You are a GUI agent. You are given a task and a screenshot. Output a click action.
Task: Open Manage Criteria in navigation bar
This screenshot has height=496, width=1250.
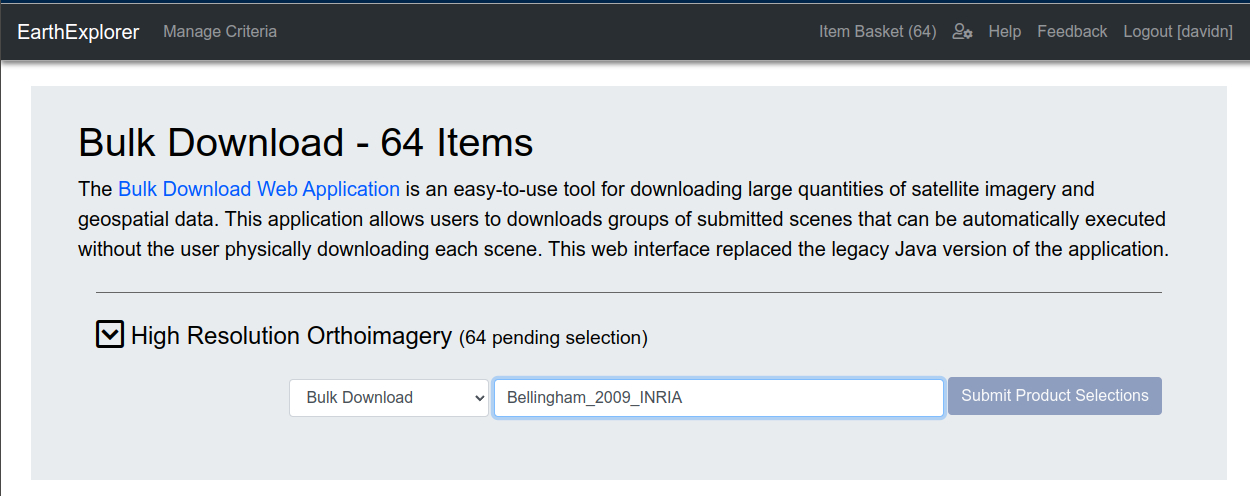coord(220,32)
